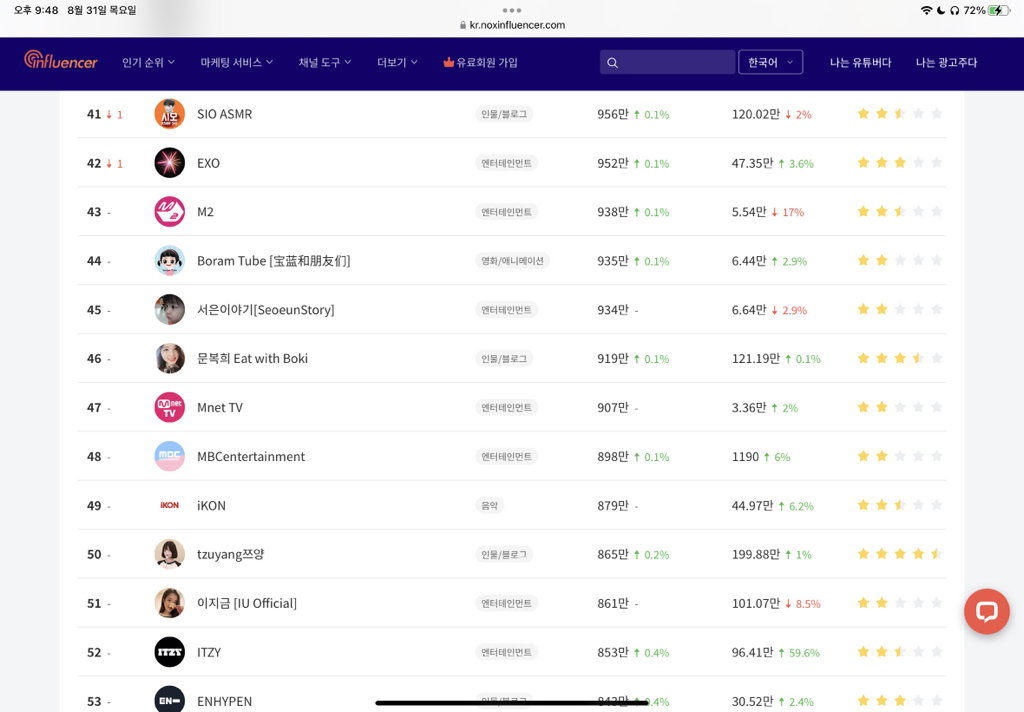Click the search magnifier icon
Image resolution: width=1024 pixels, height=712 pixels.
[x=612, y=63]
